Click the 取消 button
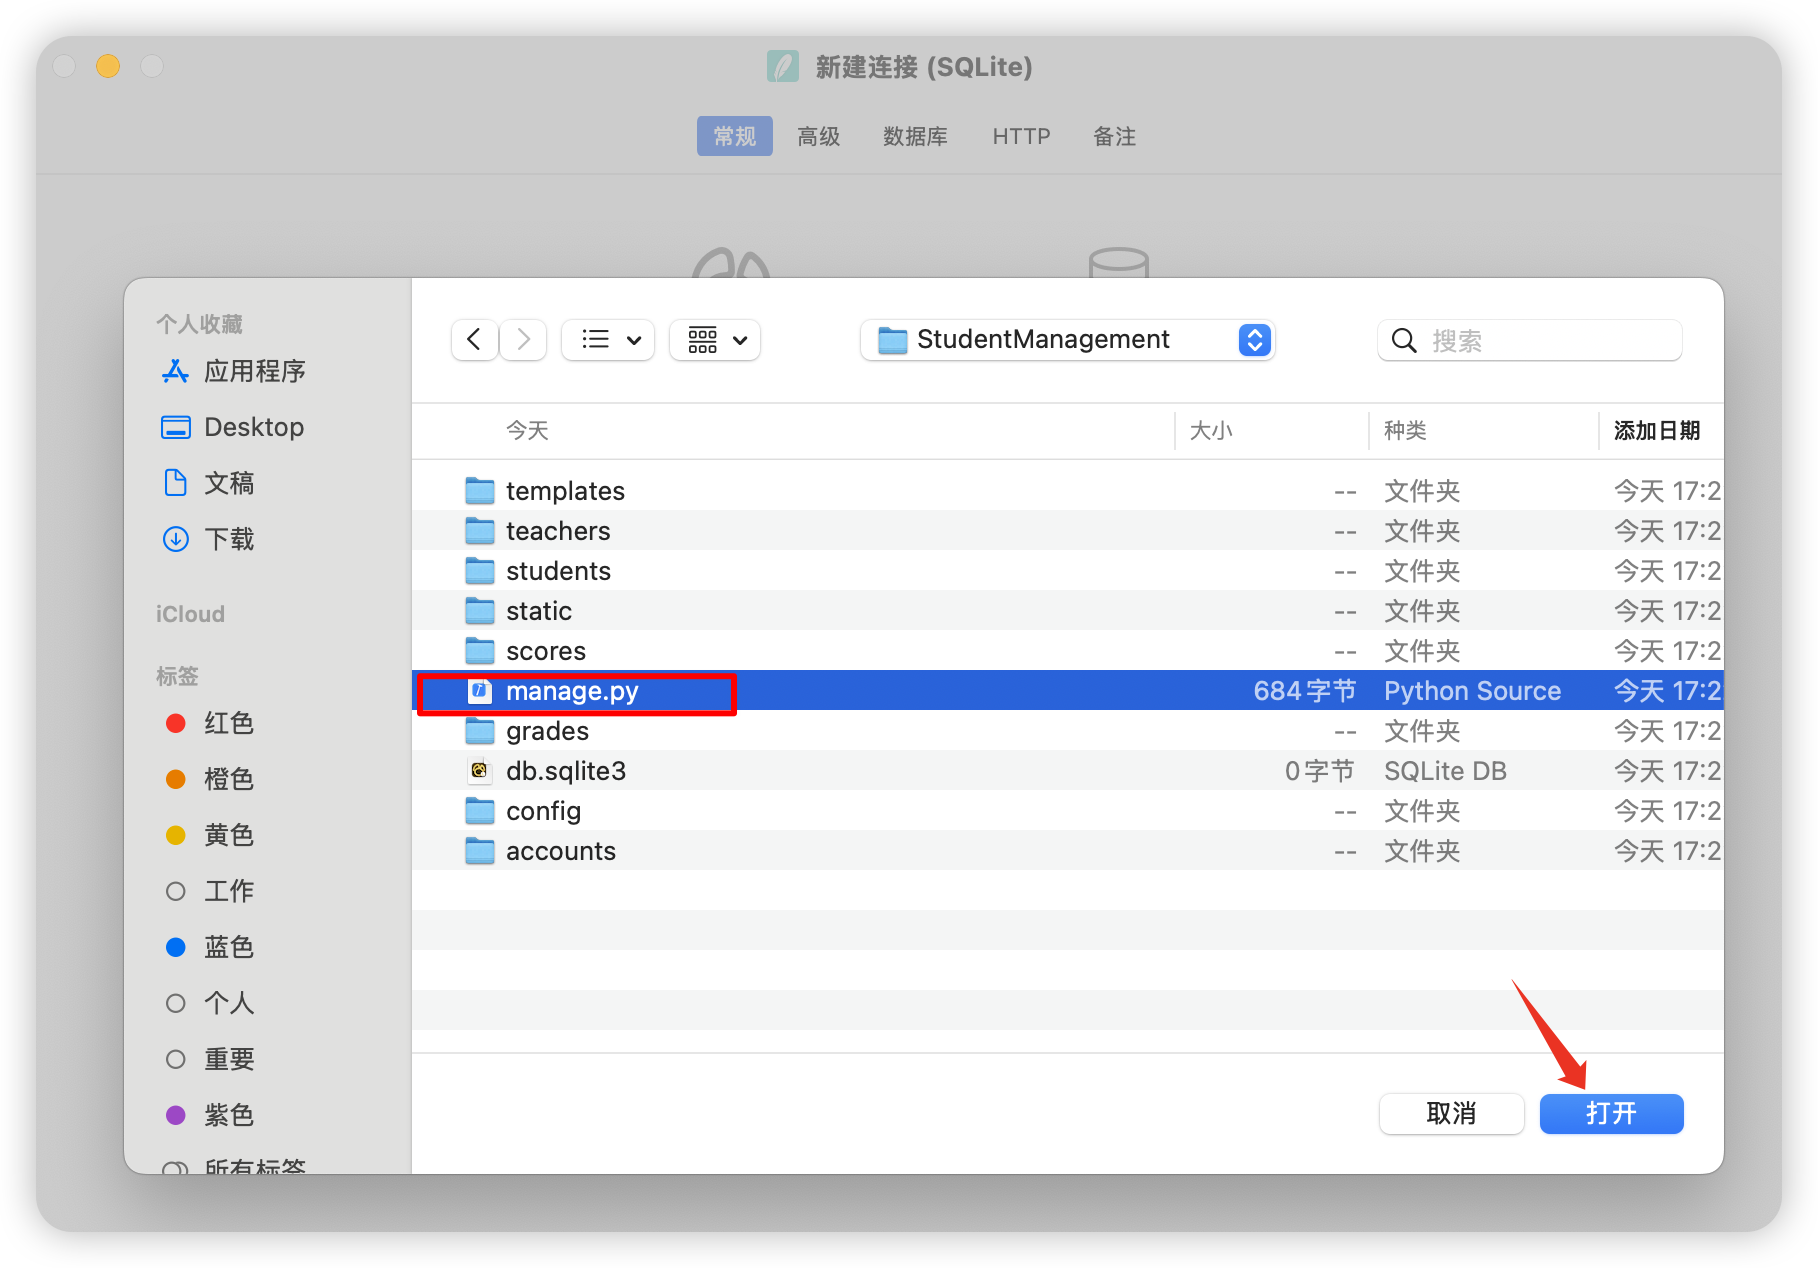 tap(1451, 1113)
